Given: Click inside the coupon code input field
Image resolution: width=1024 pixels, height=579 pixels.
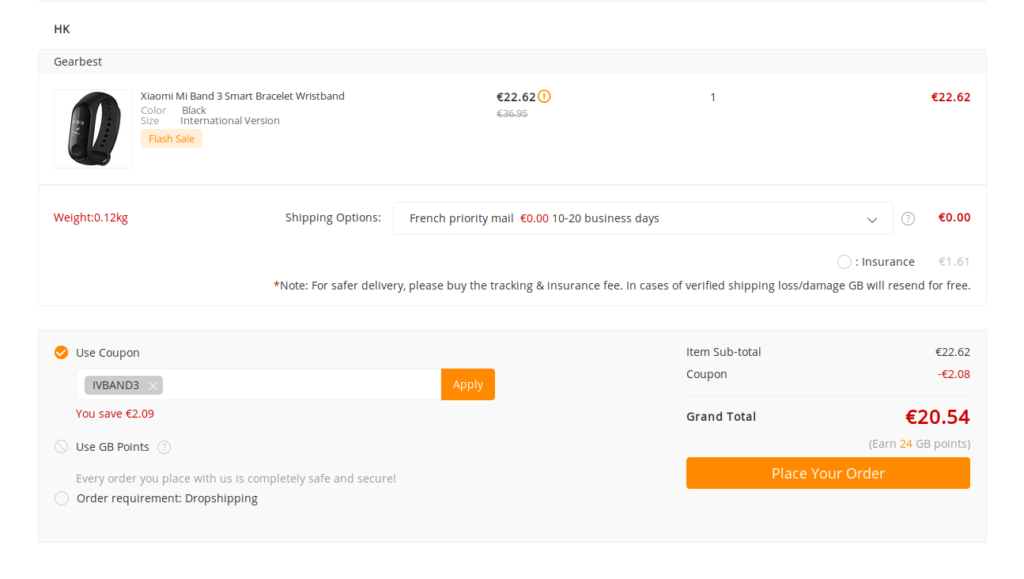Looking at the screenshot, I should point(301,385).
